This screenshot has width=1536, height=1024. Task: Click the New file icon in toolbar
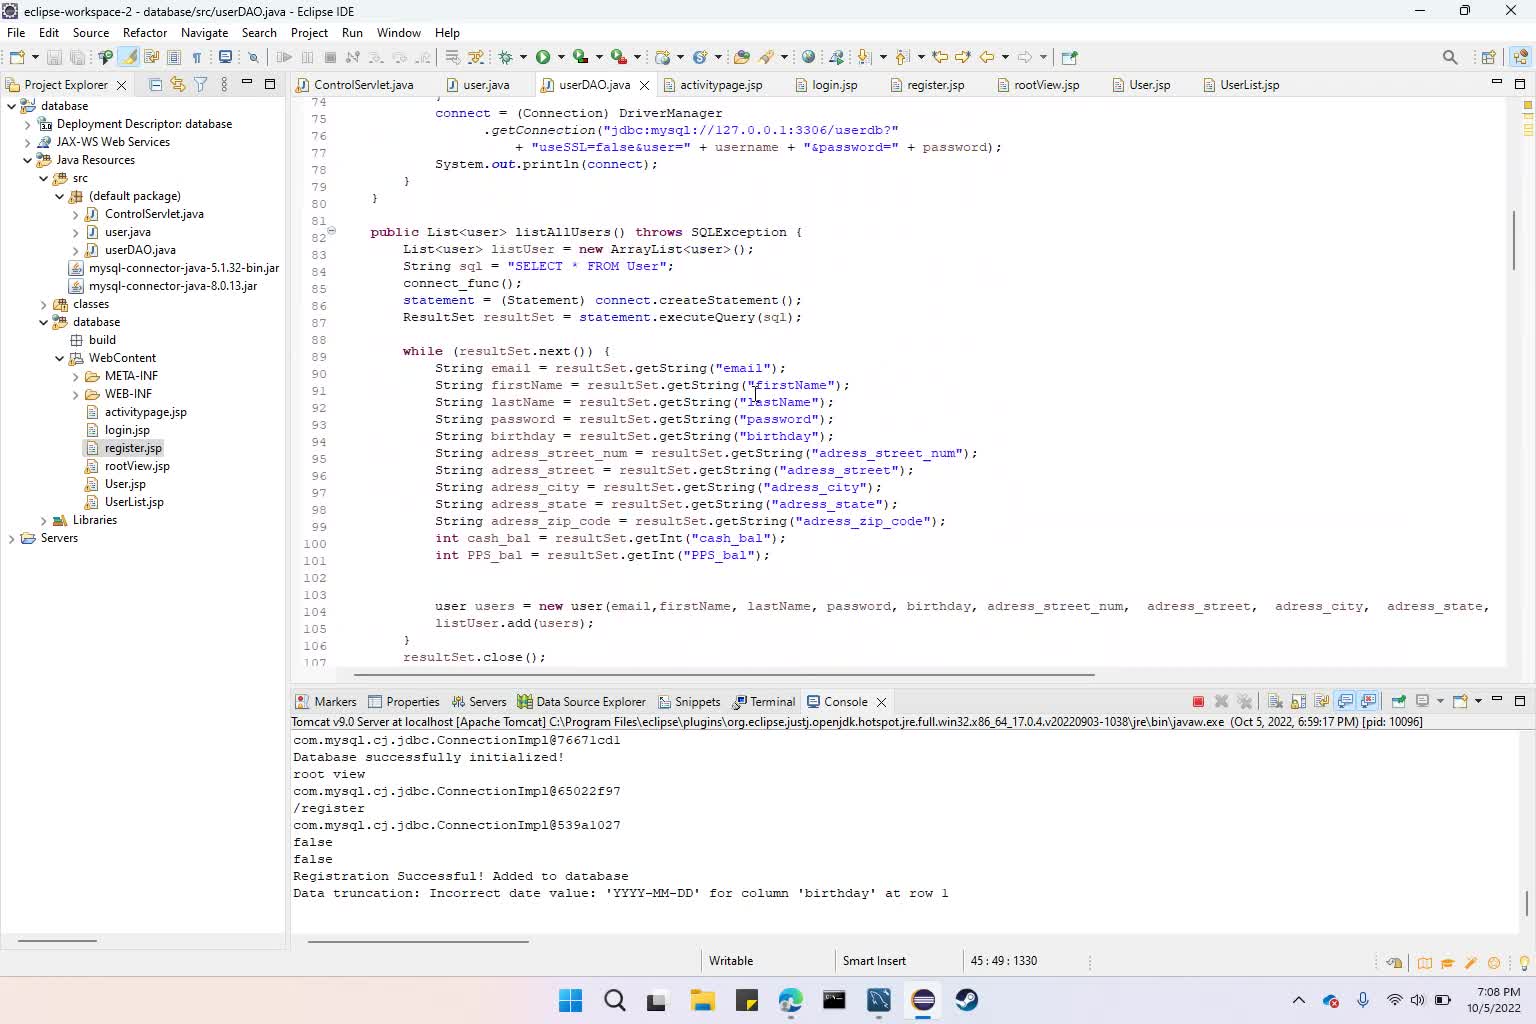[x=17, y=57]
